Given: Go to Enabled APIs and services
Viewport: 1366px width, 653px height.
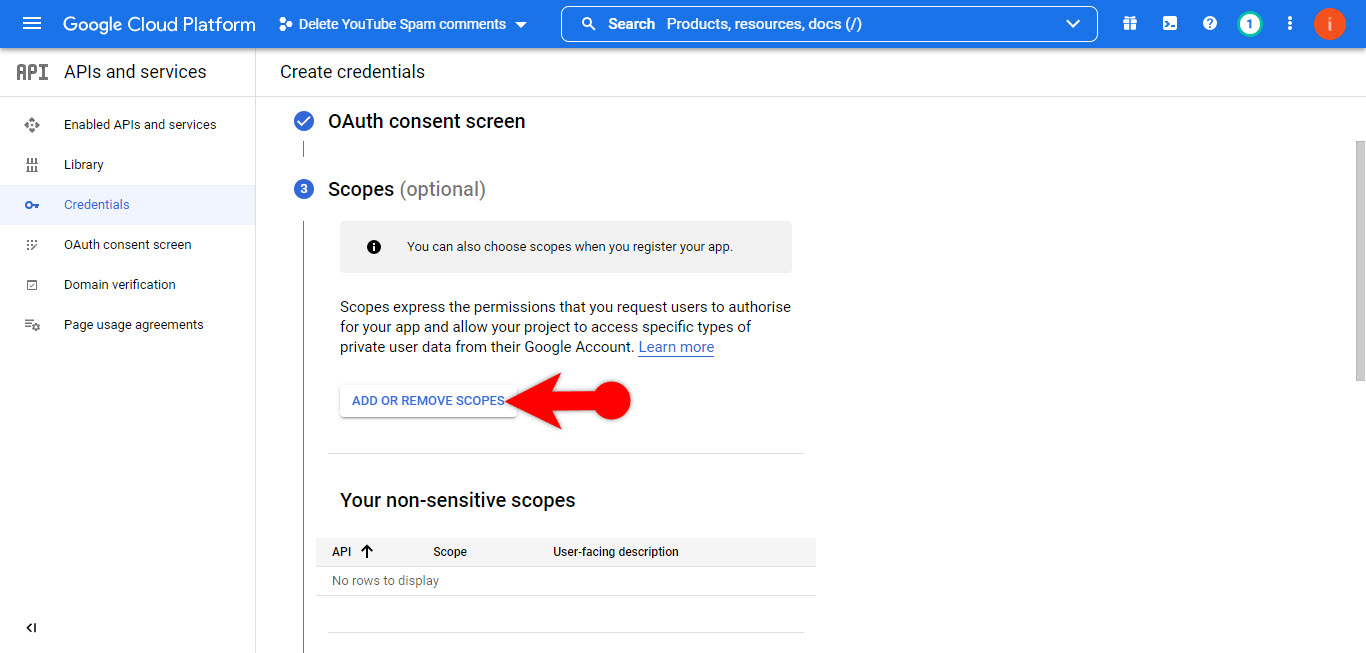Looking at the screenshot, I should (x=140, y=125).
